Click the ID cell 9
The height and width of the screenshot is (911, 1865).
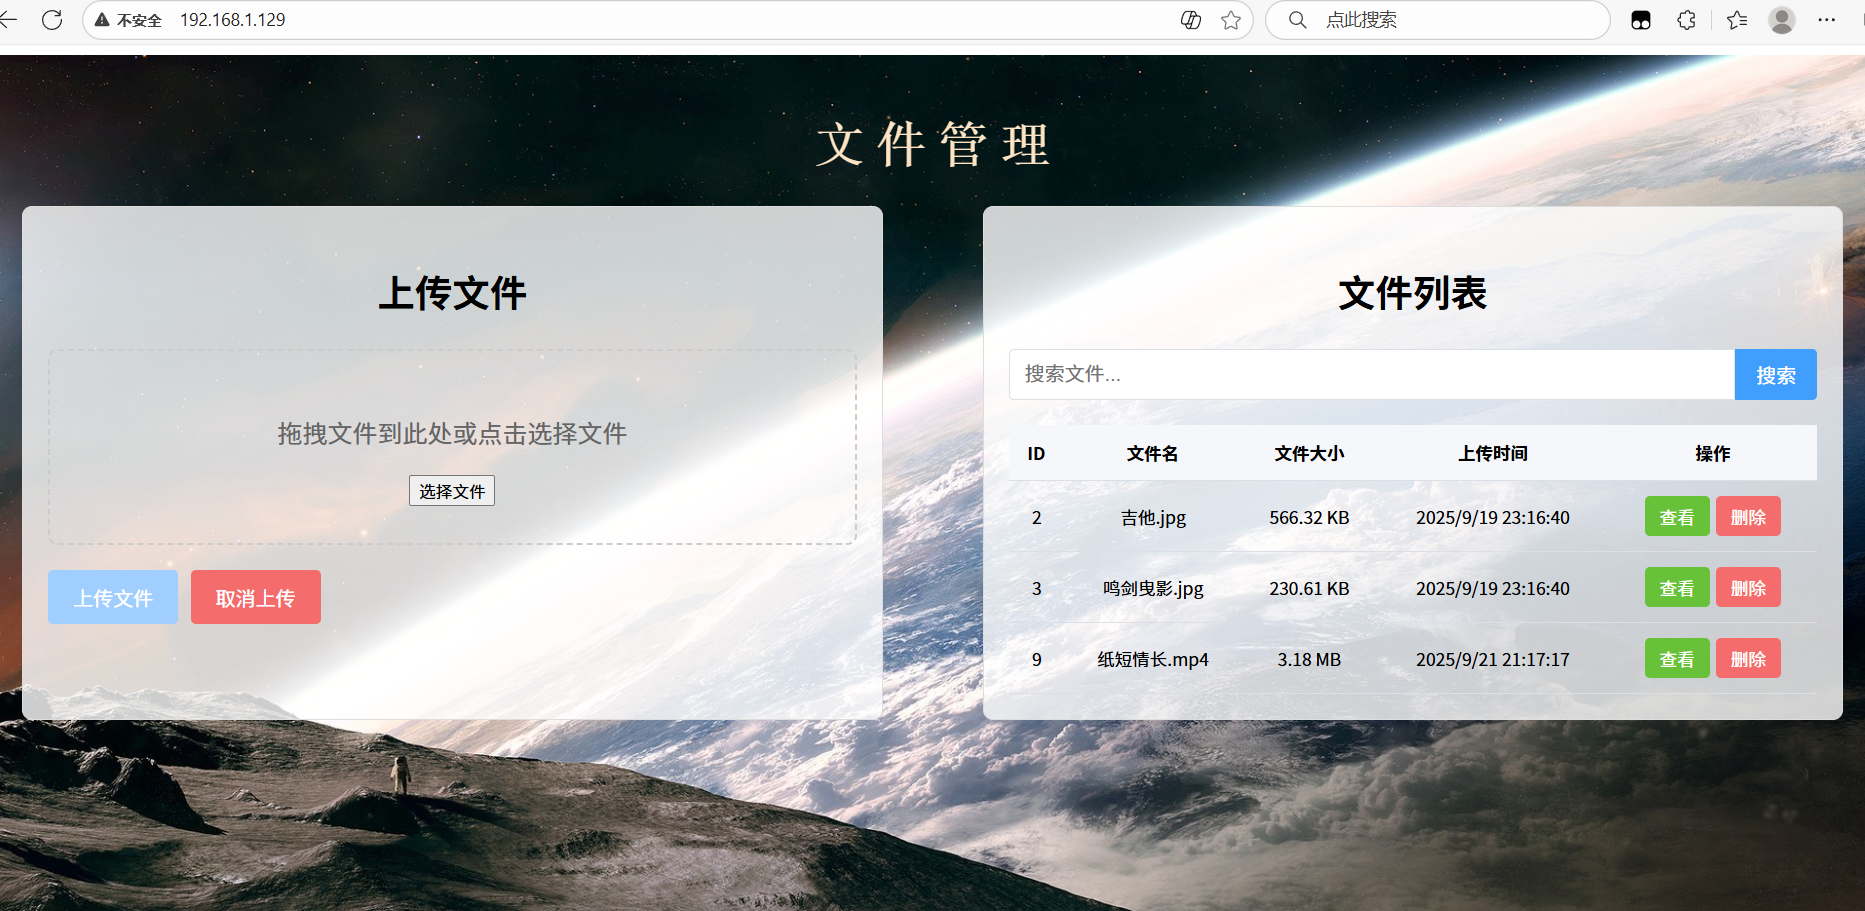(1037, 660)
